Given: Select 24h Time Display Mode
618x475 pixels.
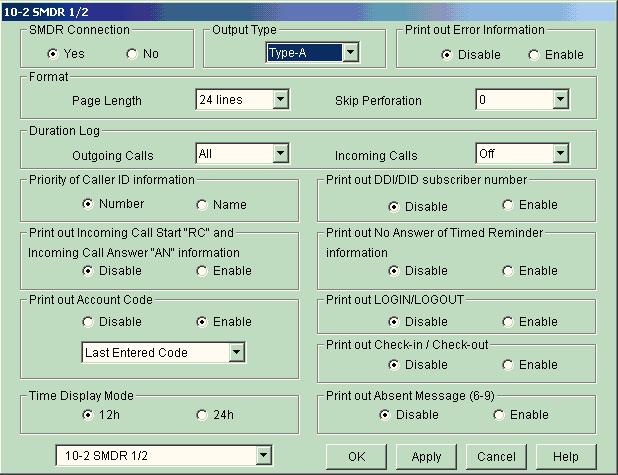Looking at the screenshot, I should pyautogui.click(x=202, y=415).
